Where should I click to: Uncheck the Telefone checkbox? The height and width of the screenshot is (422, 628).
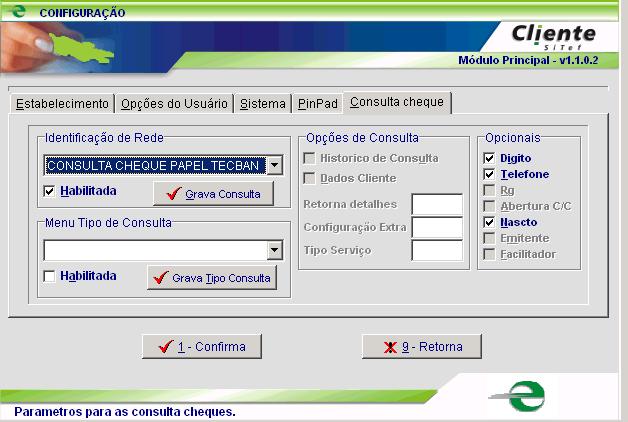click(x=489, y=174)
